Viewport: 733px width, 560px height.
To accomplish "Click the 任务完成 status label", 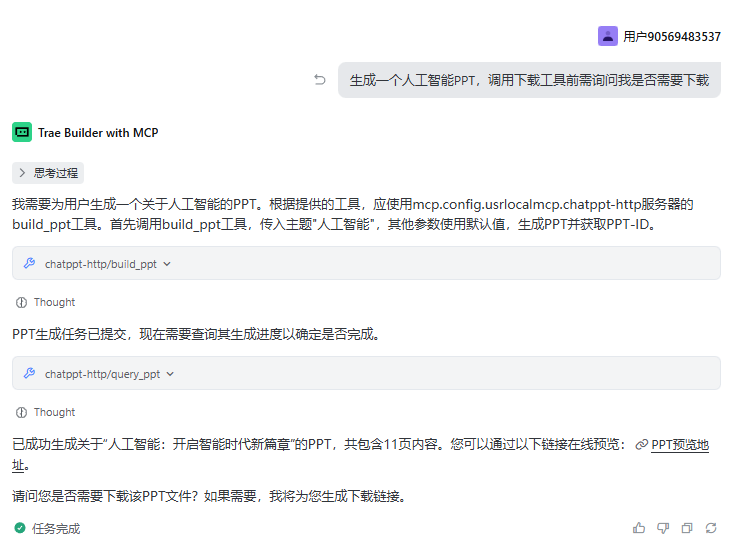I will 56,528.
